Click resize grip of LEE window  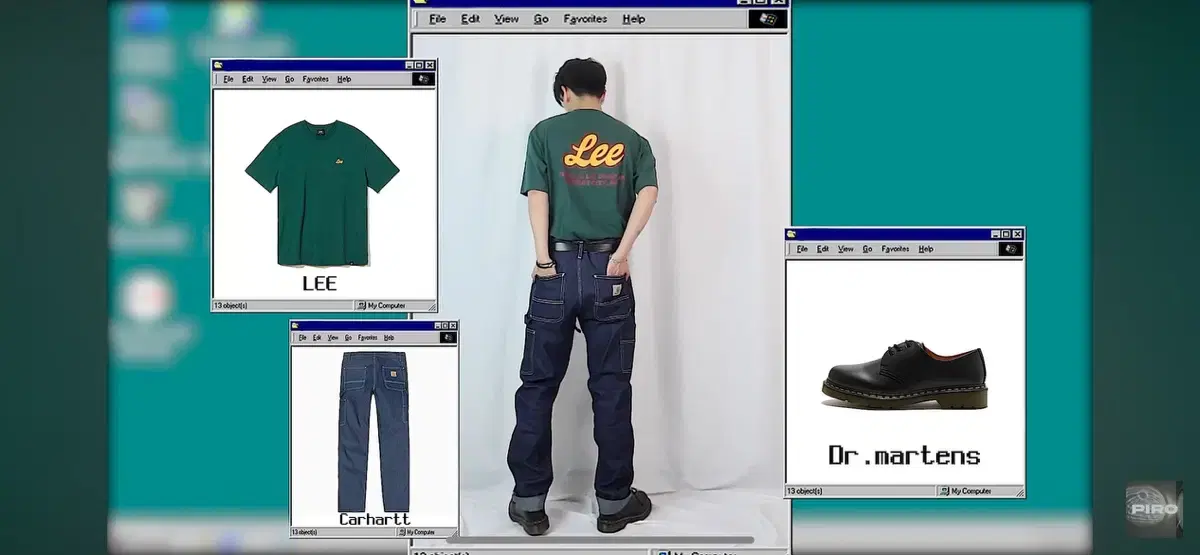[x=431, y=306]
